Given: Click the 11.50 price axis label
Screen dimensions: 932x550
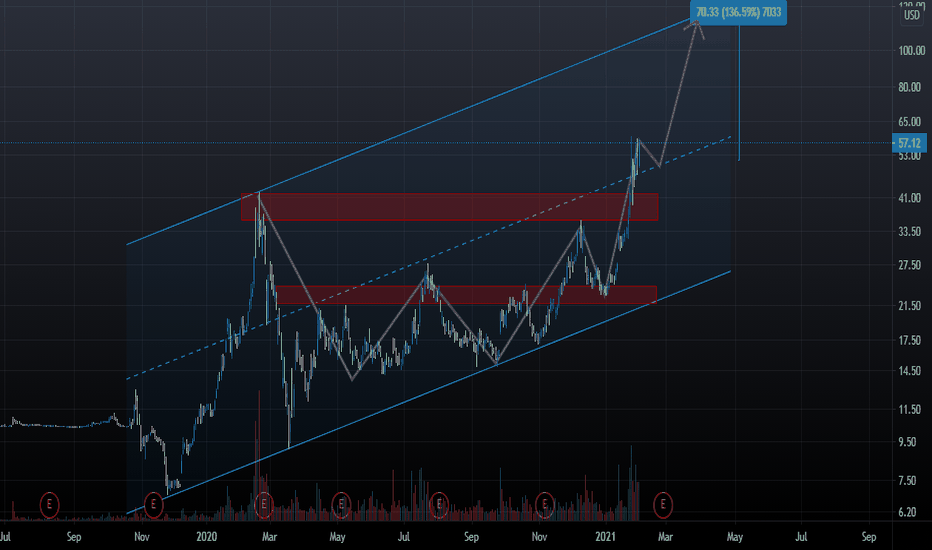Looking at the screenshot, I should 910,409.
